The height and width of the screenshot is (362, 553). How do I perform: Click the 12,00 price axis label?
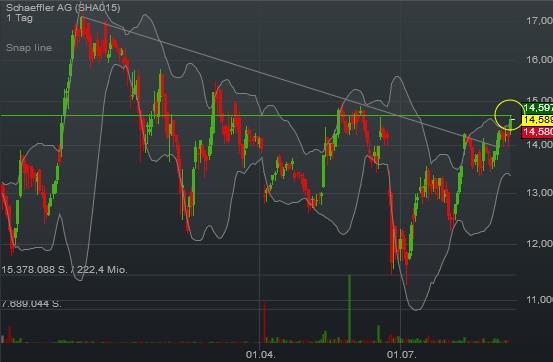pos(539,243)
